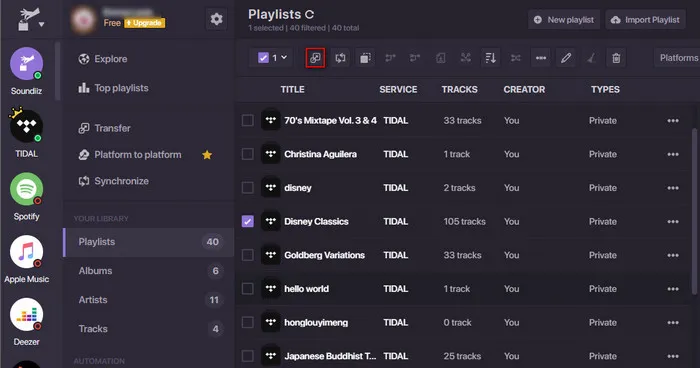700x368 pixels.
Task: Toggle the select-all checkbox in toolbar
Action: click(263, 58)
